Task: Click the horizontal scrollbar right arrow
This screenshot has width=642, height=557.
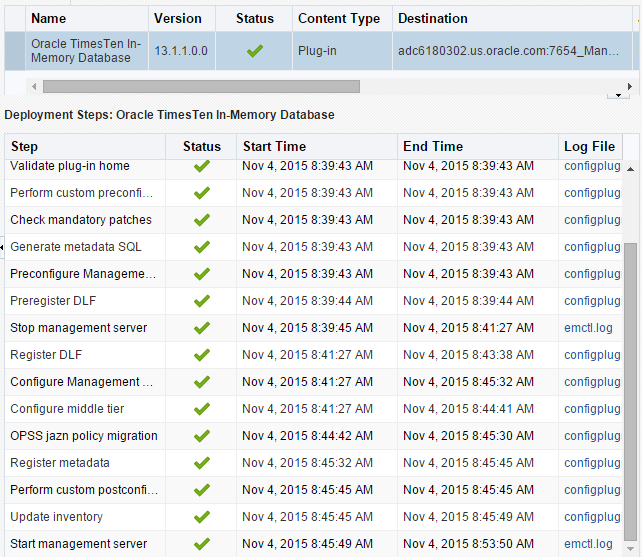Action: [630, 86]
